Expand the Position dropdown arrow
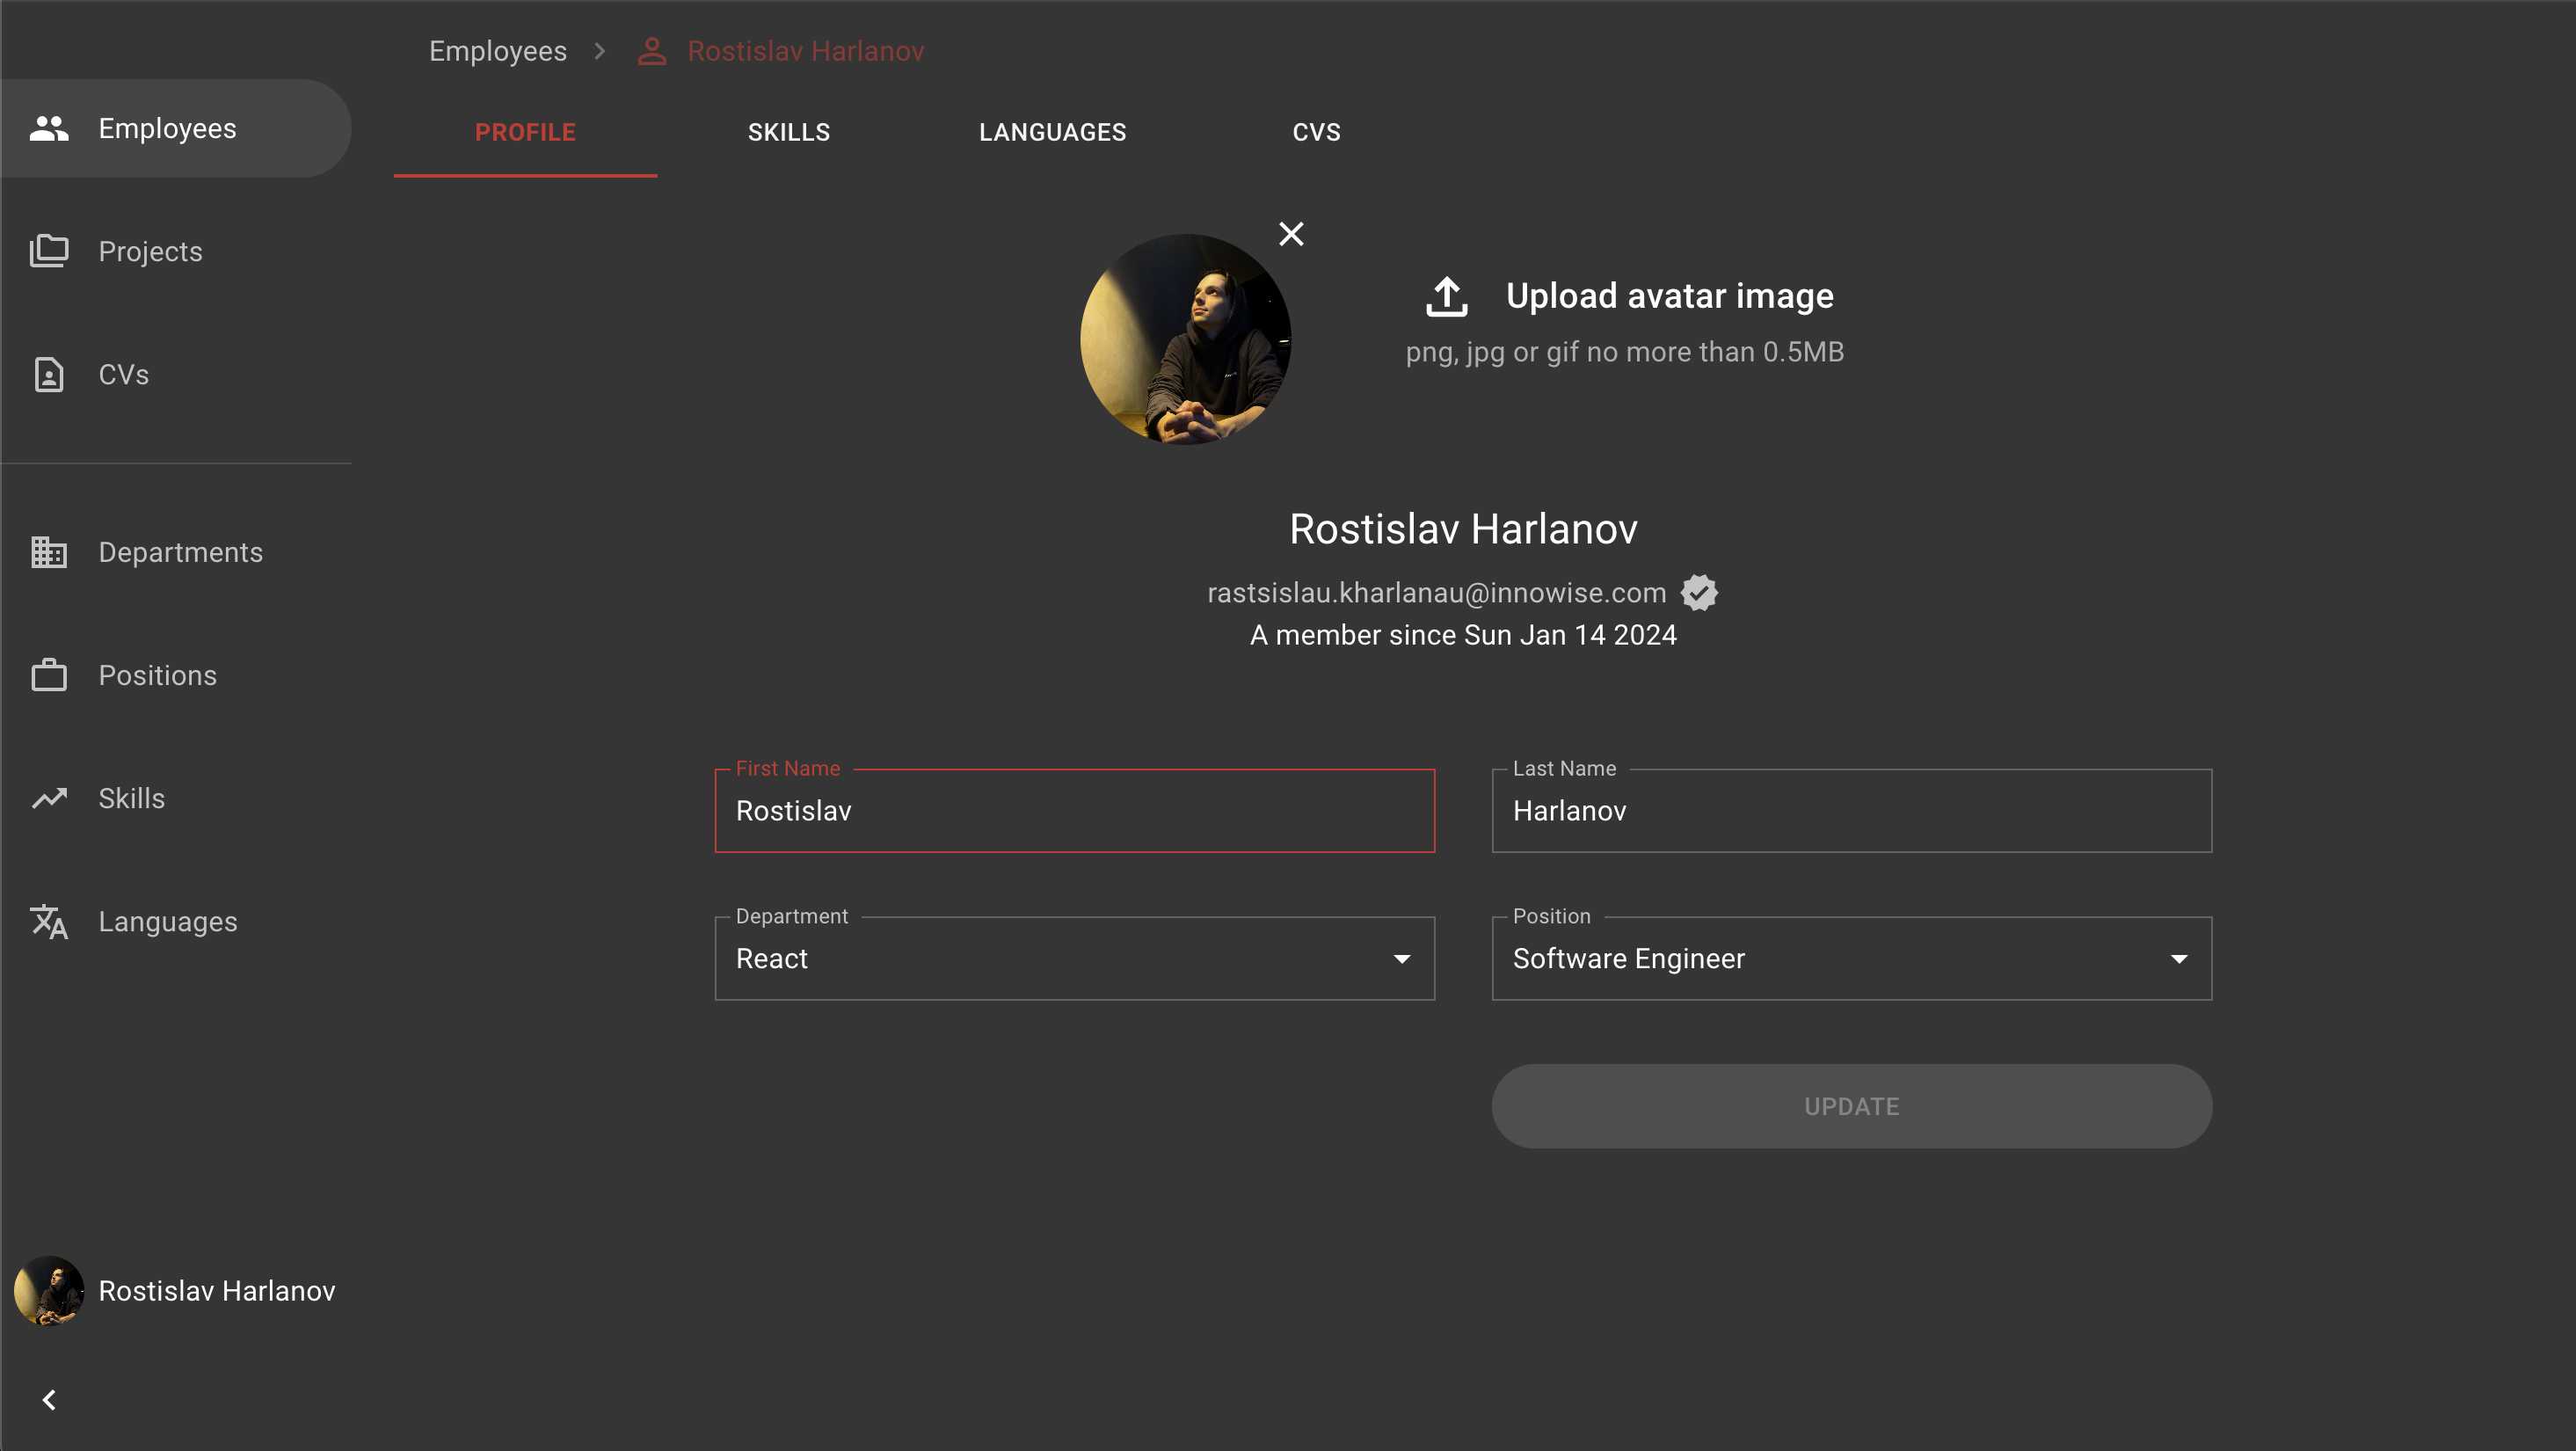 pos(2178,959)
